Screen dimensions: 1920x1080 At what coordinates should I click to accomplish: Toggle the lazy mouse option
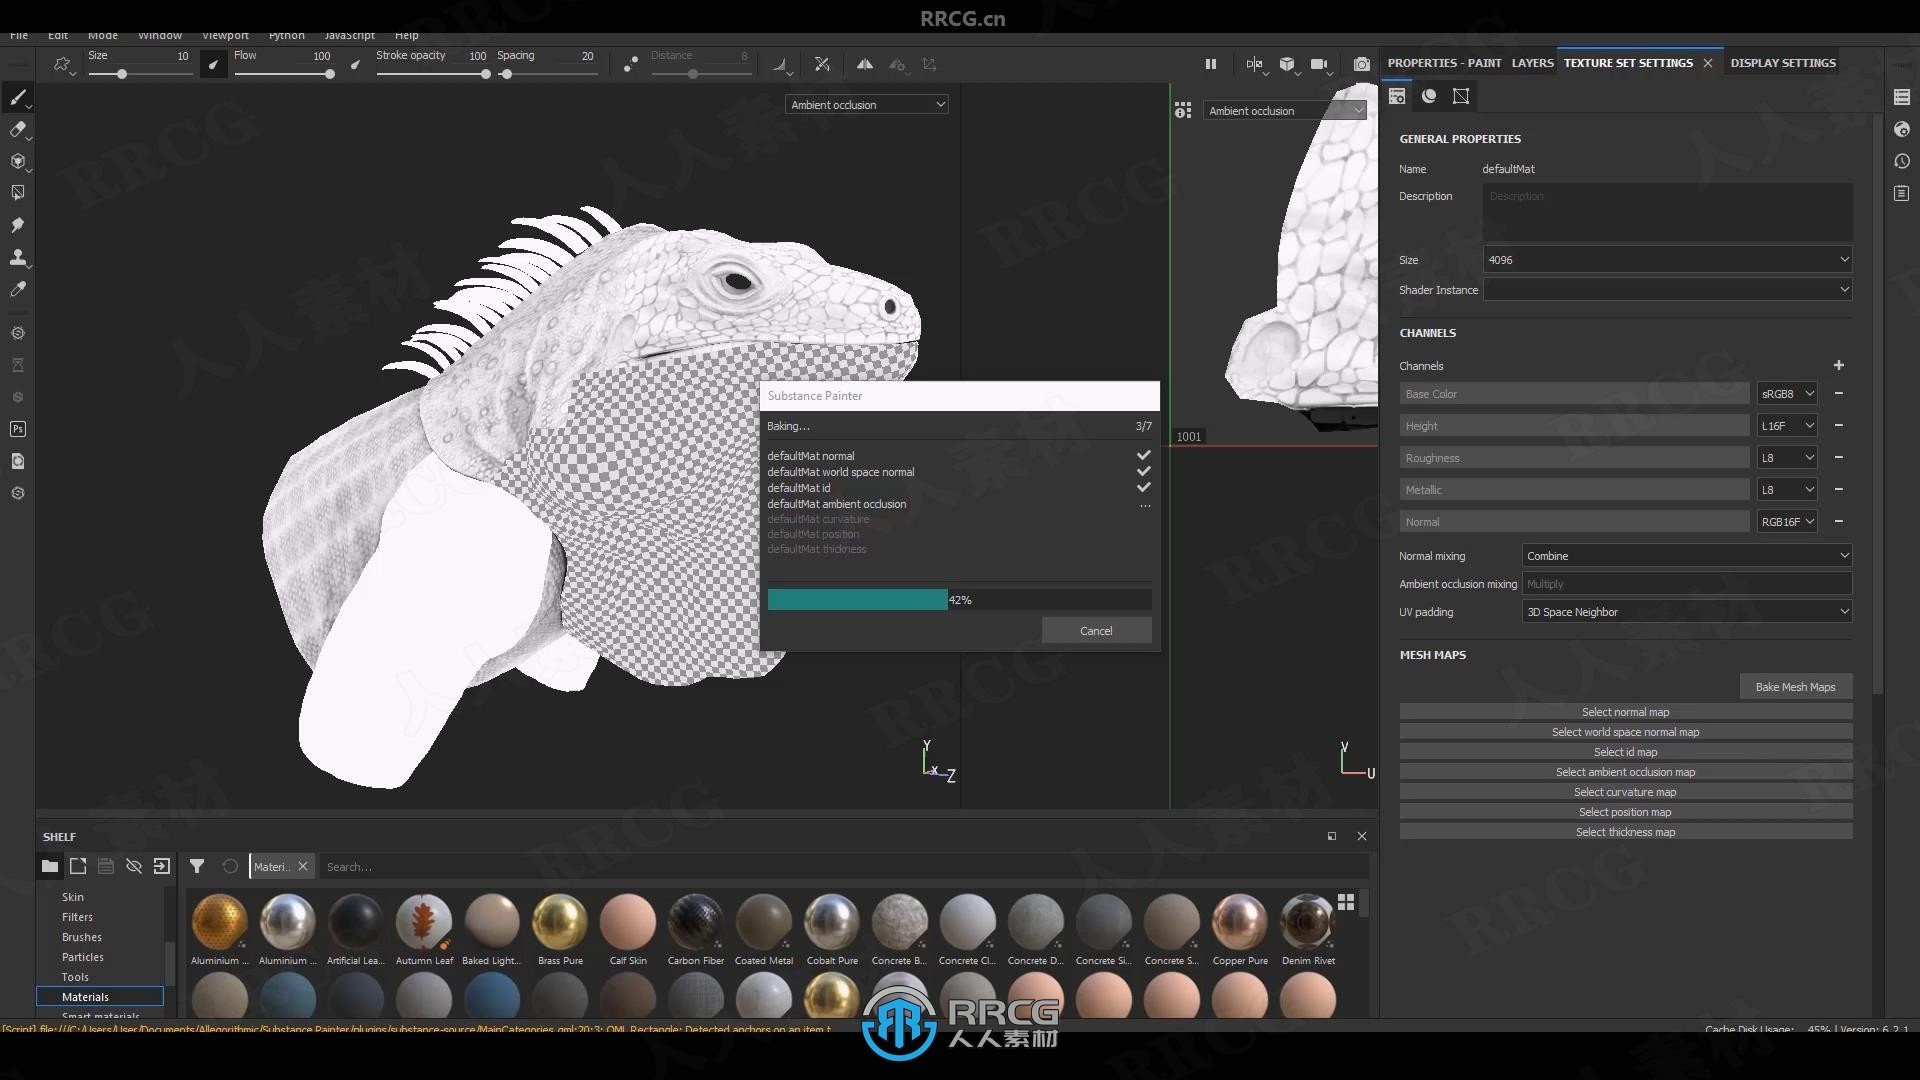(x=630, y=65)
